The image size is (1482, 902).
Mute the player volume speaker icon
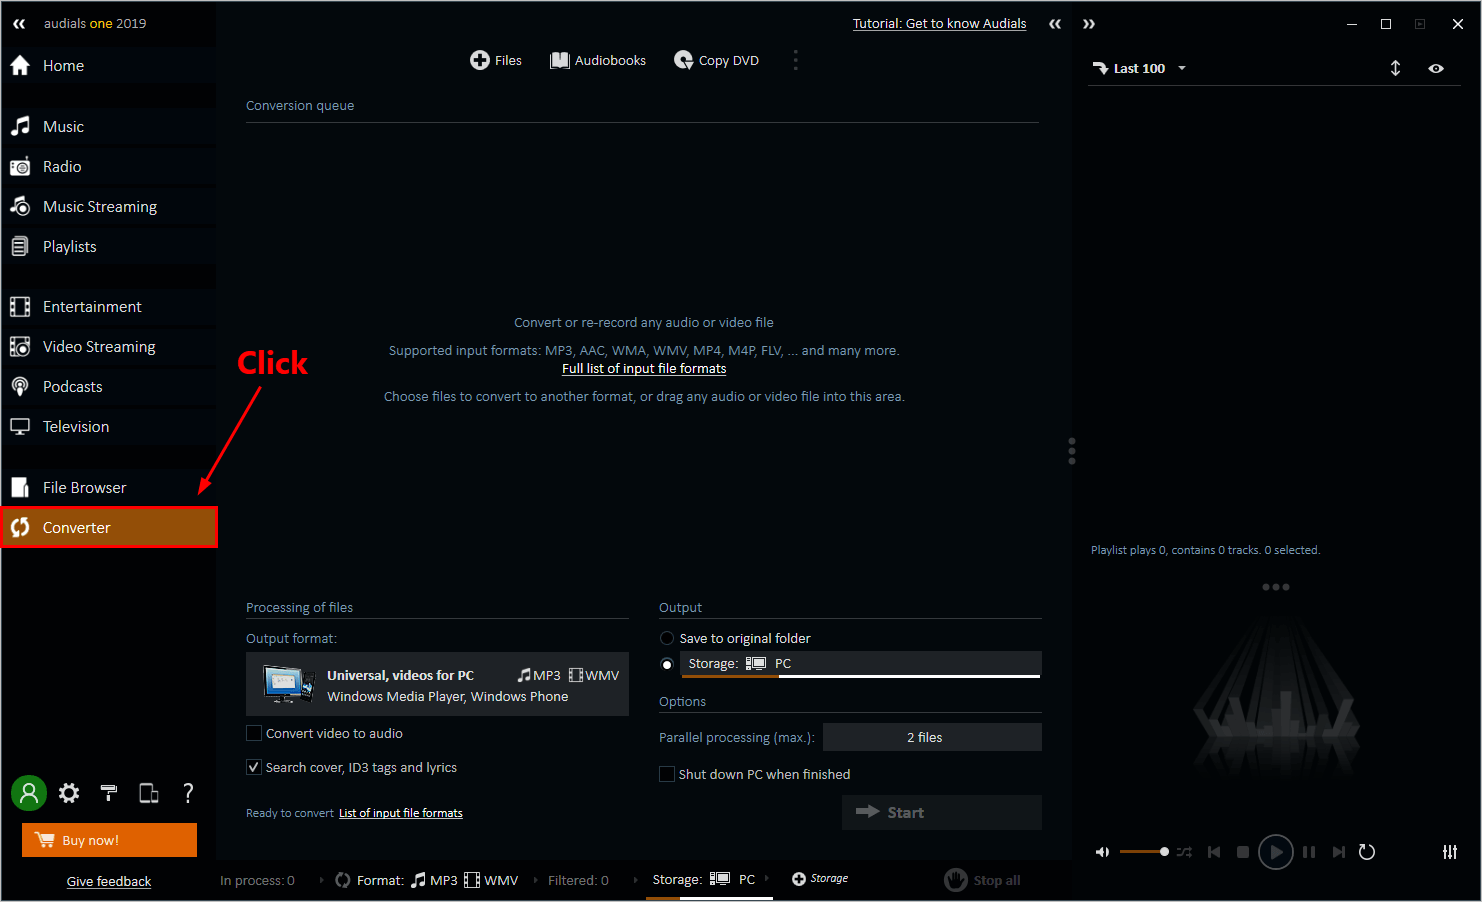[x=1102, y=852]
